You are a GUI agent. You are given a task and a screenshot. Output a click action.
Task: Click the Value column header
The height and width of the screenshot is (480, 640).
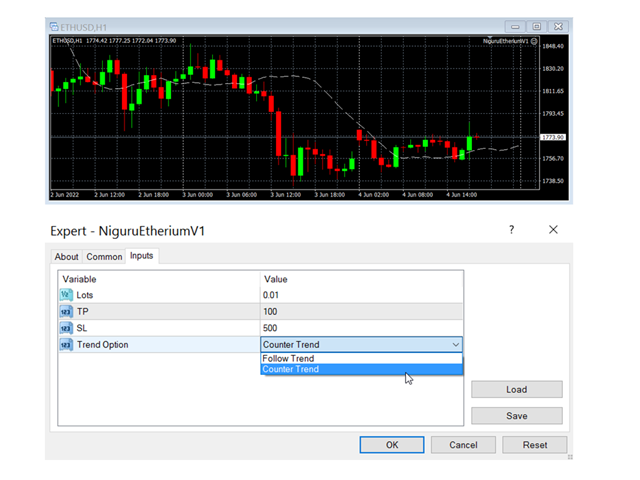coord(276,279)
